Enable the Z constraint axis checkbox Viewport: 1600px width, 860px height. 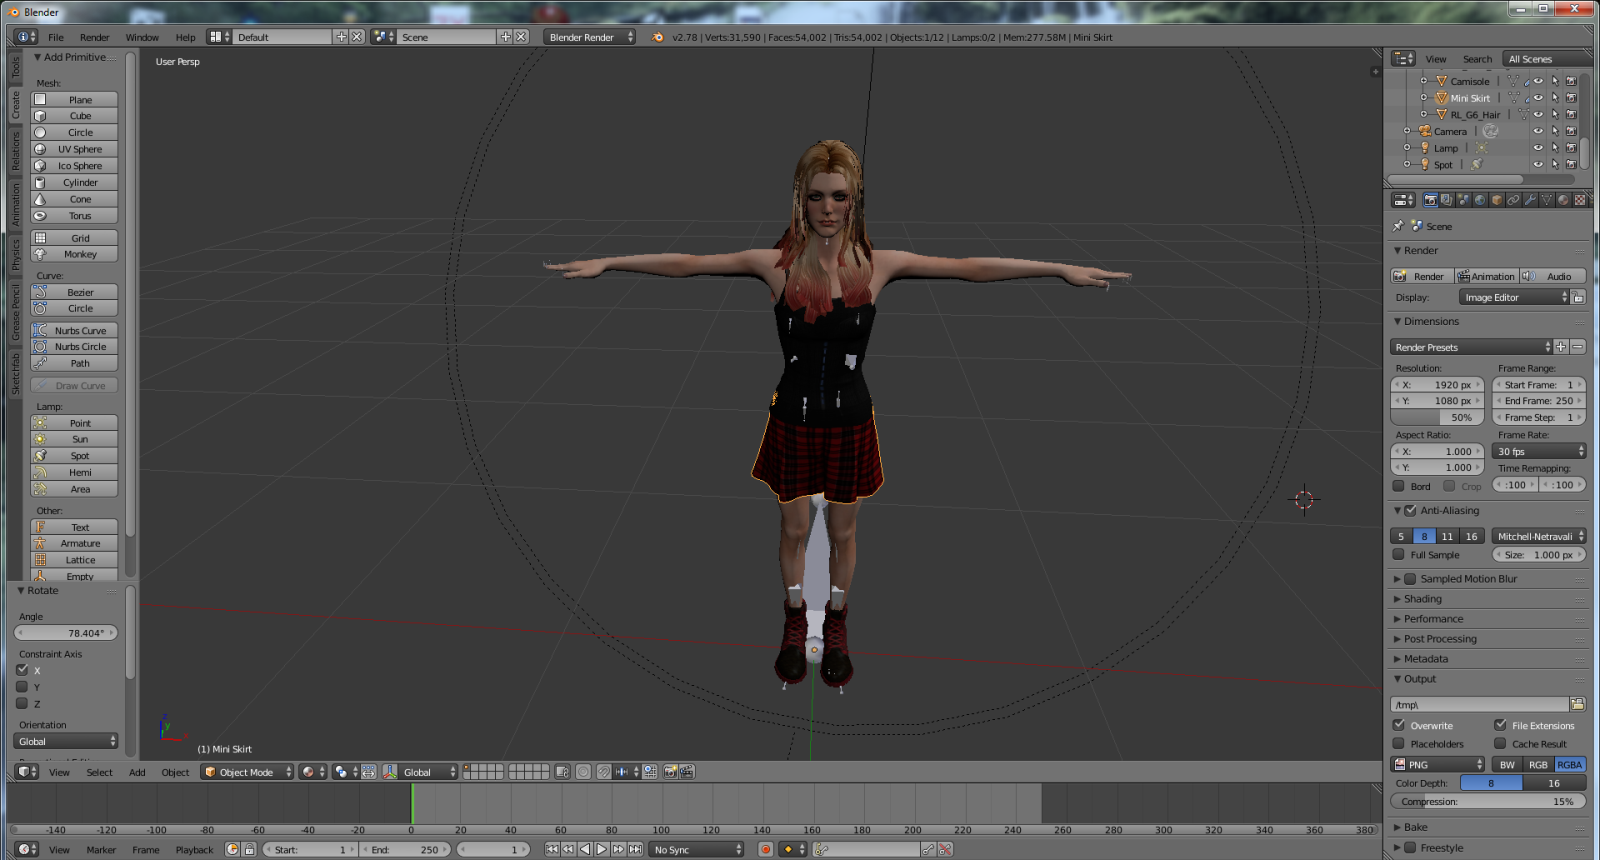click(22, 703)
